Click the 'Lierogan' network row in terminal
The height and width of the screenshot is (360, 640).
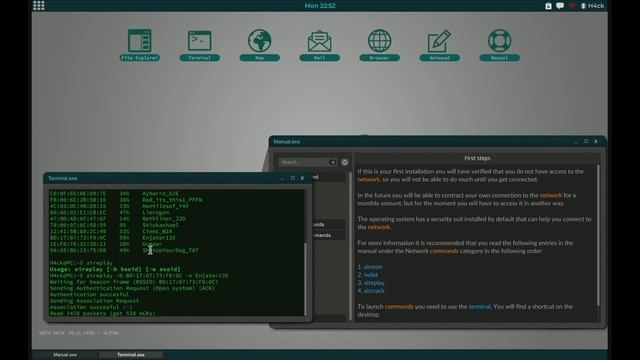109,212
